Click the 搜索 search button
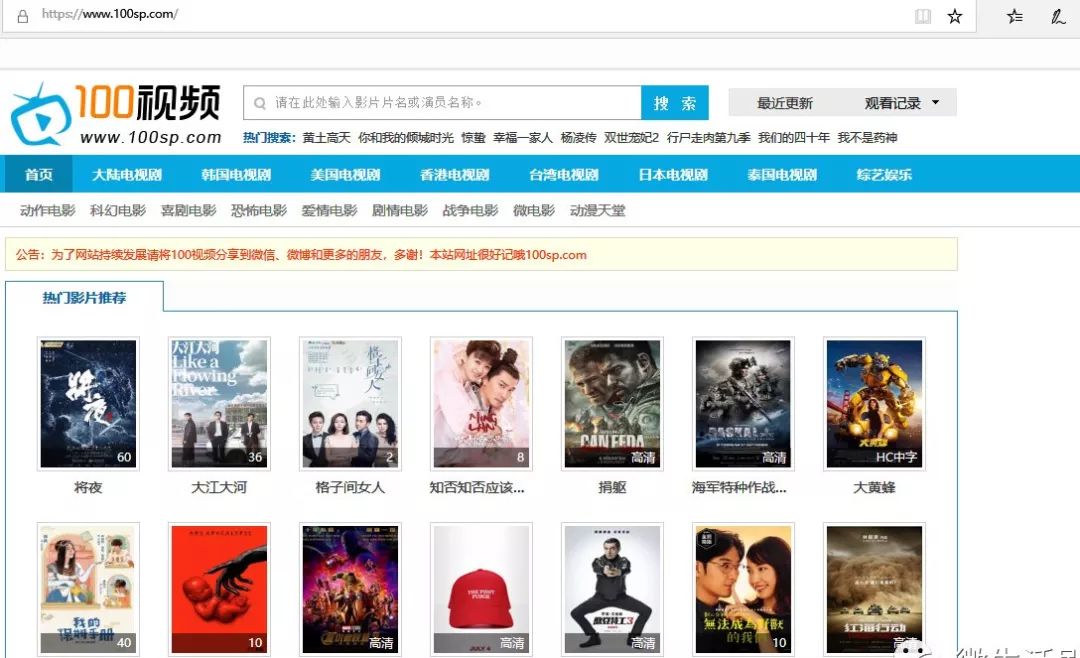This screenshot has height=658, width=1080. 674,103
